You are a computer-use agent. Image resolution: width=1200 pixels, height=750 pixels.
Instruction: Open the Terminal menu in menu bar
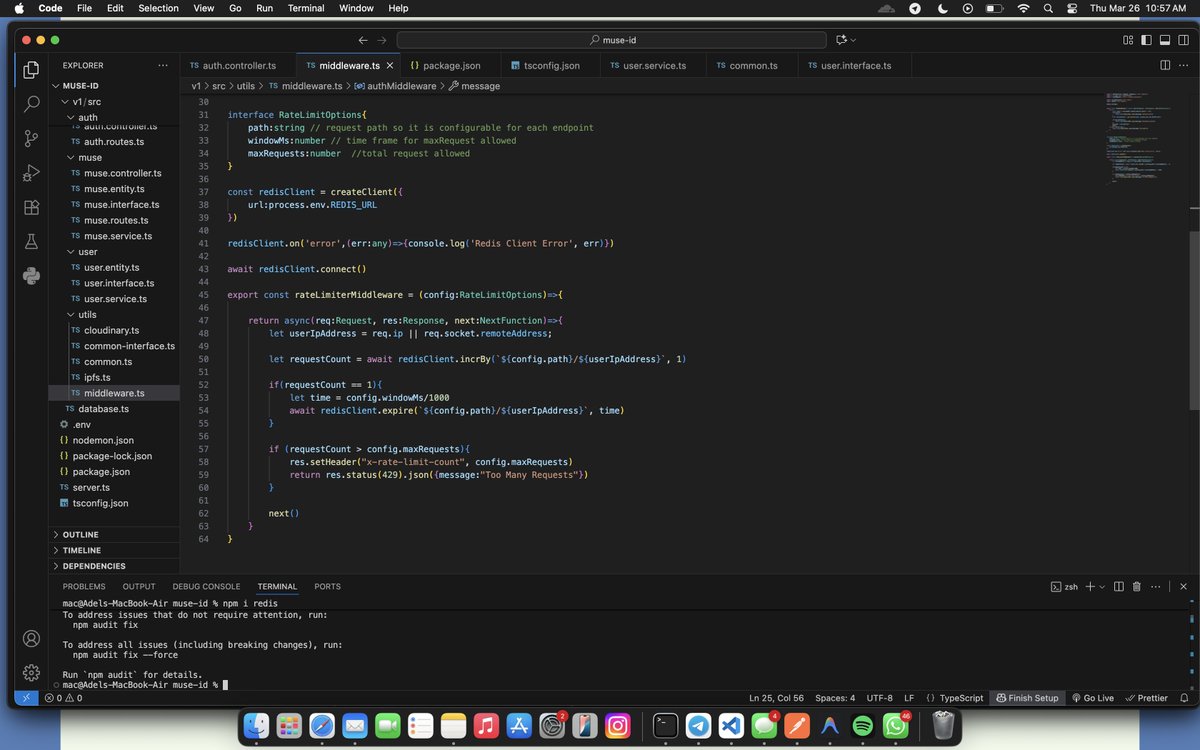point(305,8)
